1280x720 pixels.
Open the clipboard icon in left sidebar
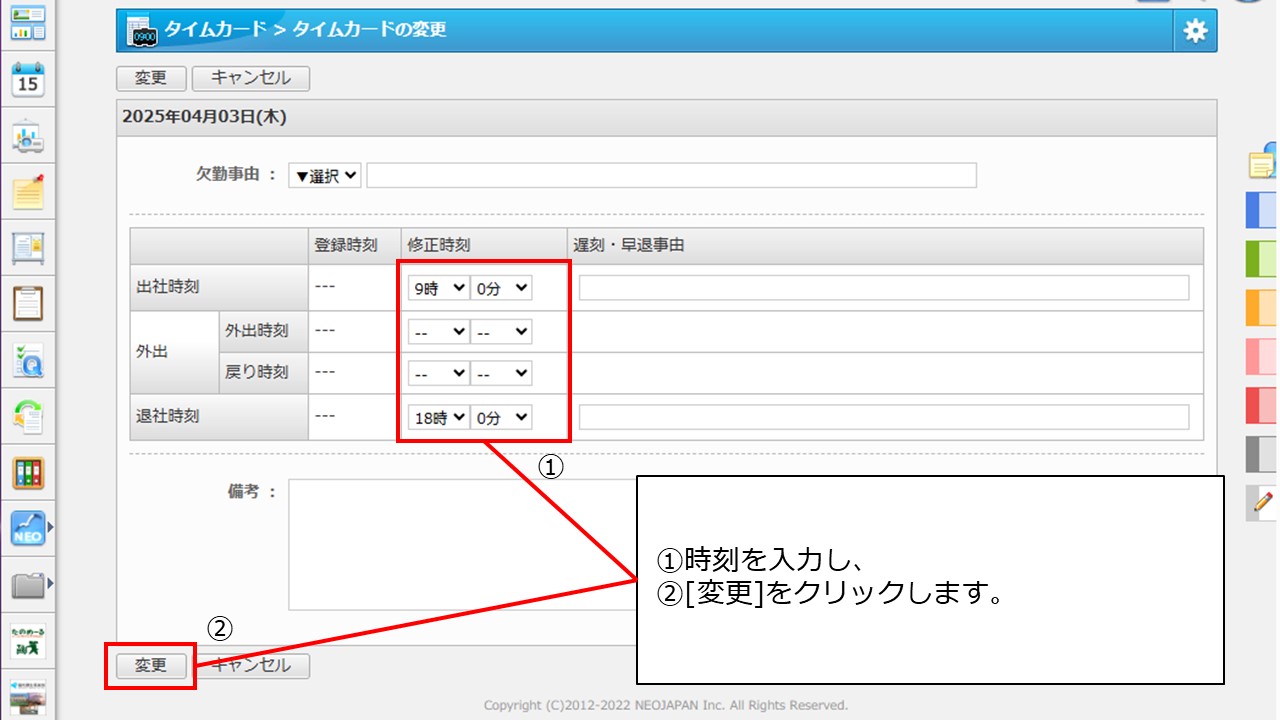[x=28, y=303]
